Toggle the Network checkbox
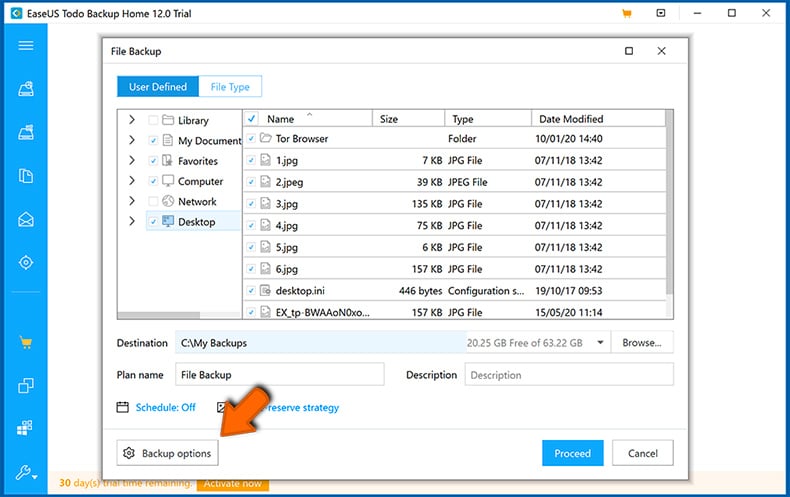 [x=153, y=201]
